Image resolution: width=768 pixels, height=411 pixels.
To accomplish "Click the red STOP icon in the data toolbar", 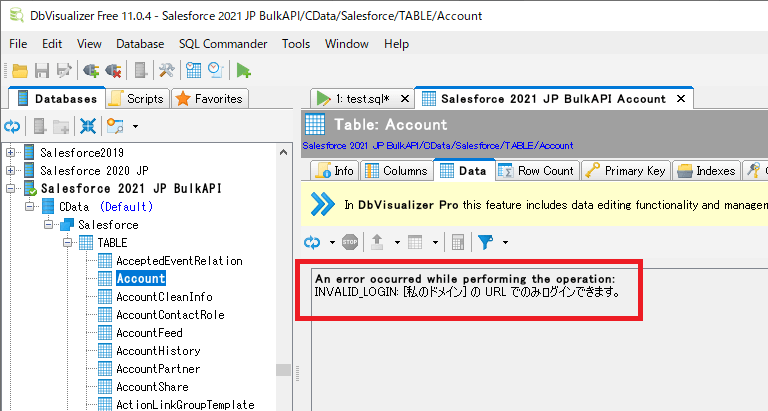I will click(350, 242).
